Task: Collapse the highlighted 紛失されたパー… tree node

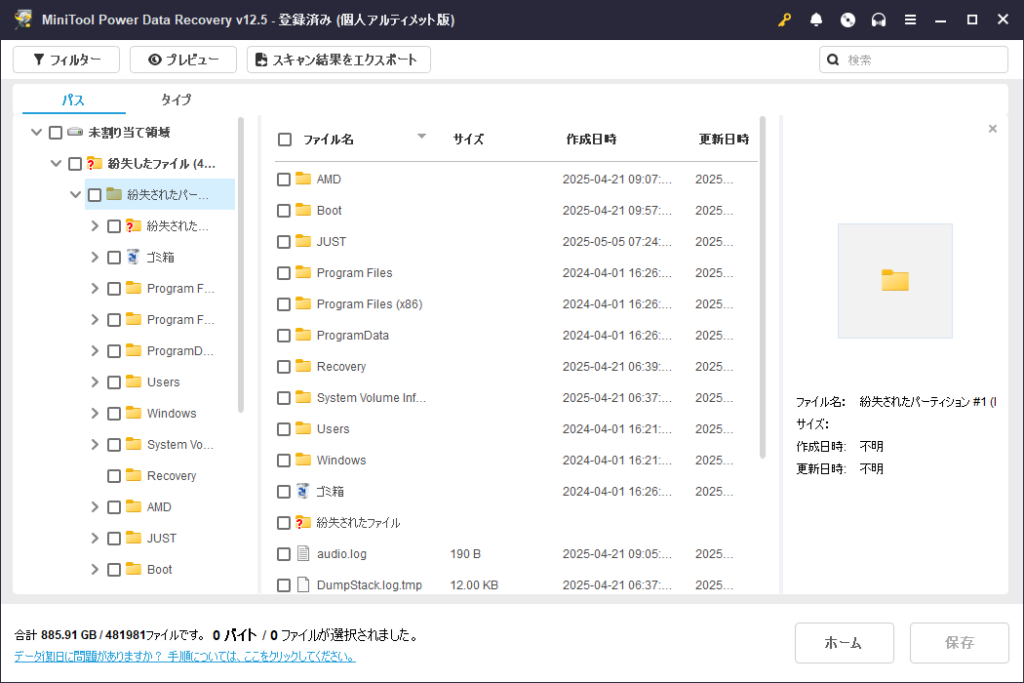Action: 76,195
